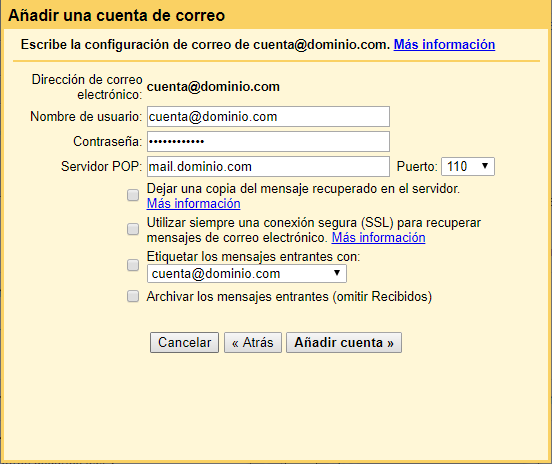Viewport: 552px width, 464px height.
Task: Click the 'Añadir cuenta »' button
Action: [344, 343]
